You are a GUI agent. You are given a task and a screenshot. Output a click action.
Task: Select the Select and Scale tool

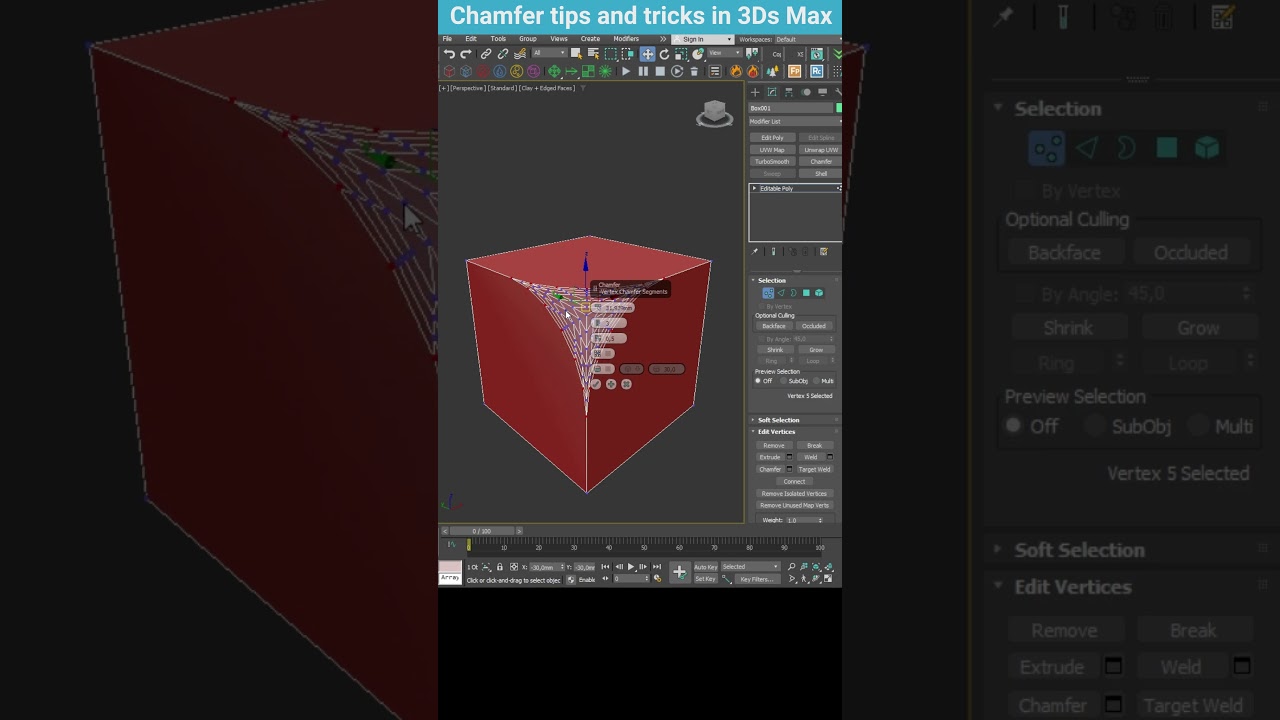click(681, 54)
